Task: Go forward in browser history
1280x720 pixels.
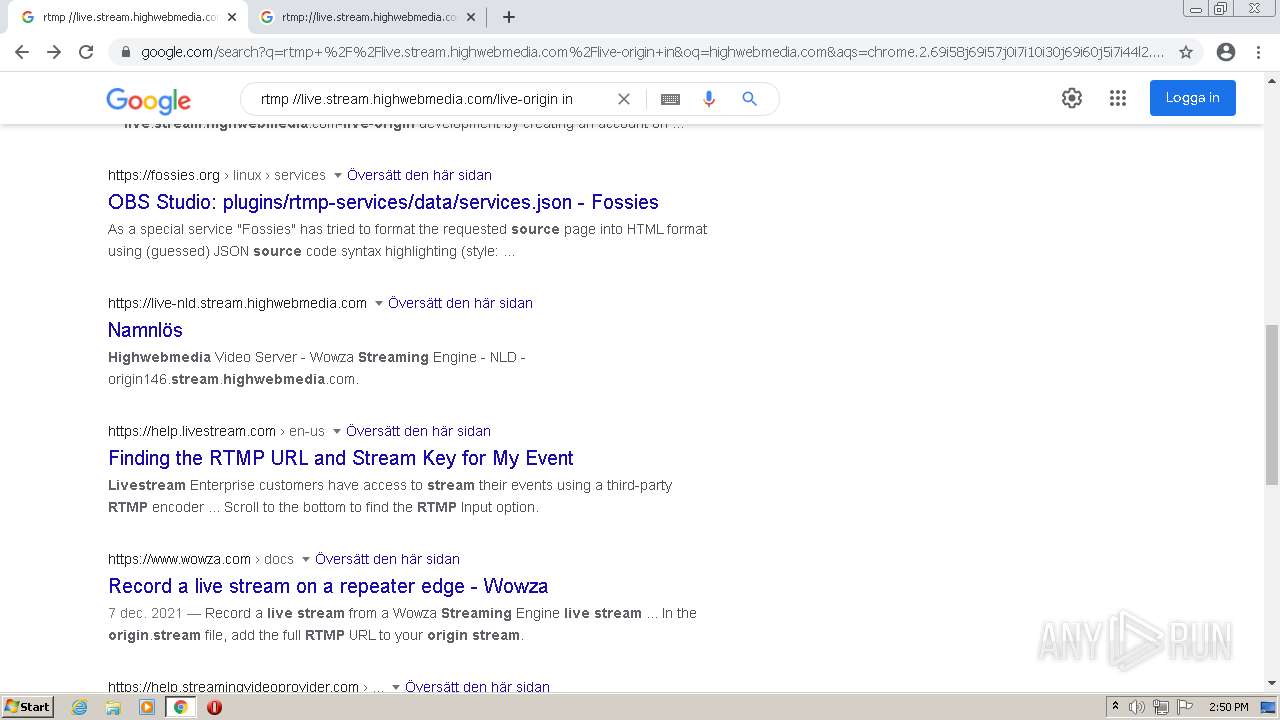Action: [x=54, y=52]
